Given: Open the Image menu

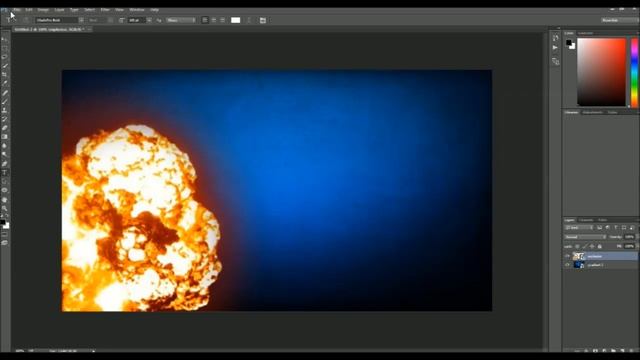Looking at the screenshot, I should 43,9.
